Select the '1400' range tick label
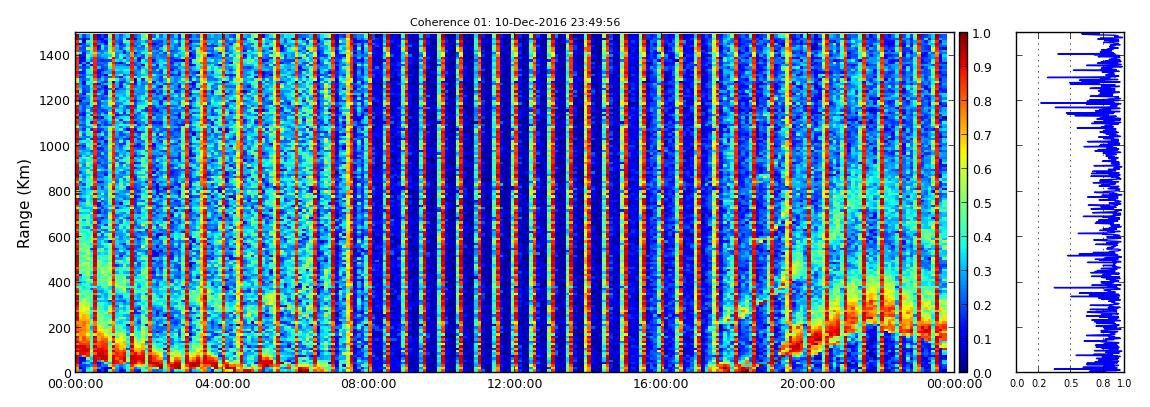 (x=55, y=55)
